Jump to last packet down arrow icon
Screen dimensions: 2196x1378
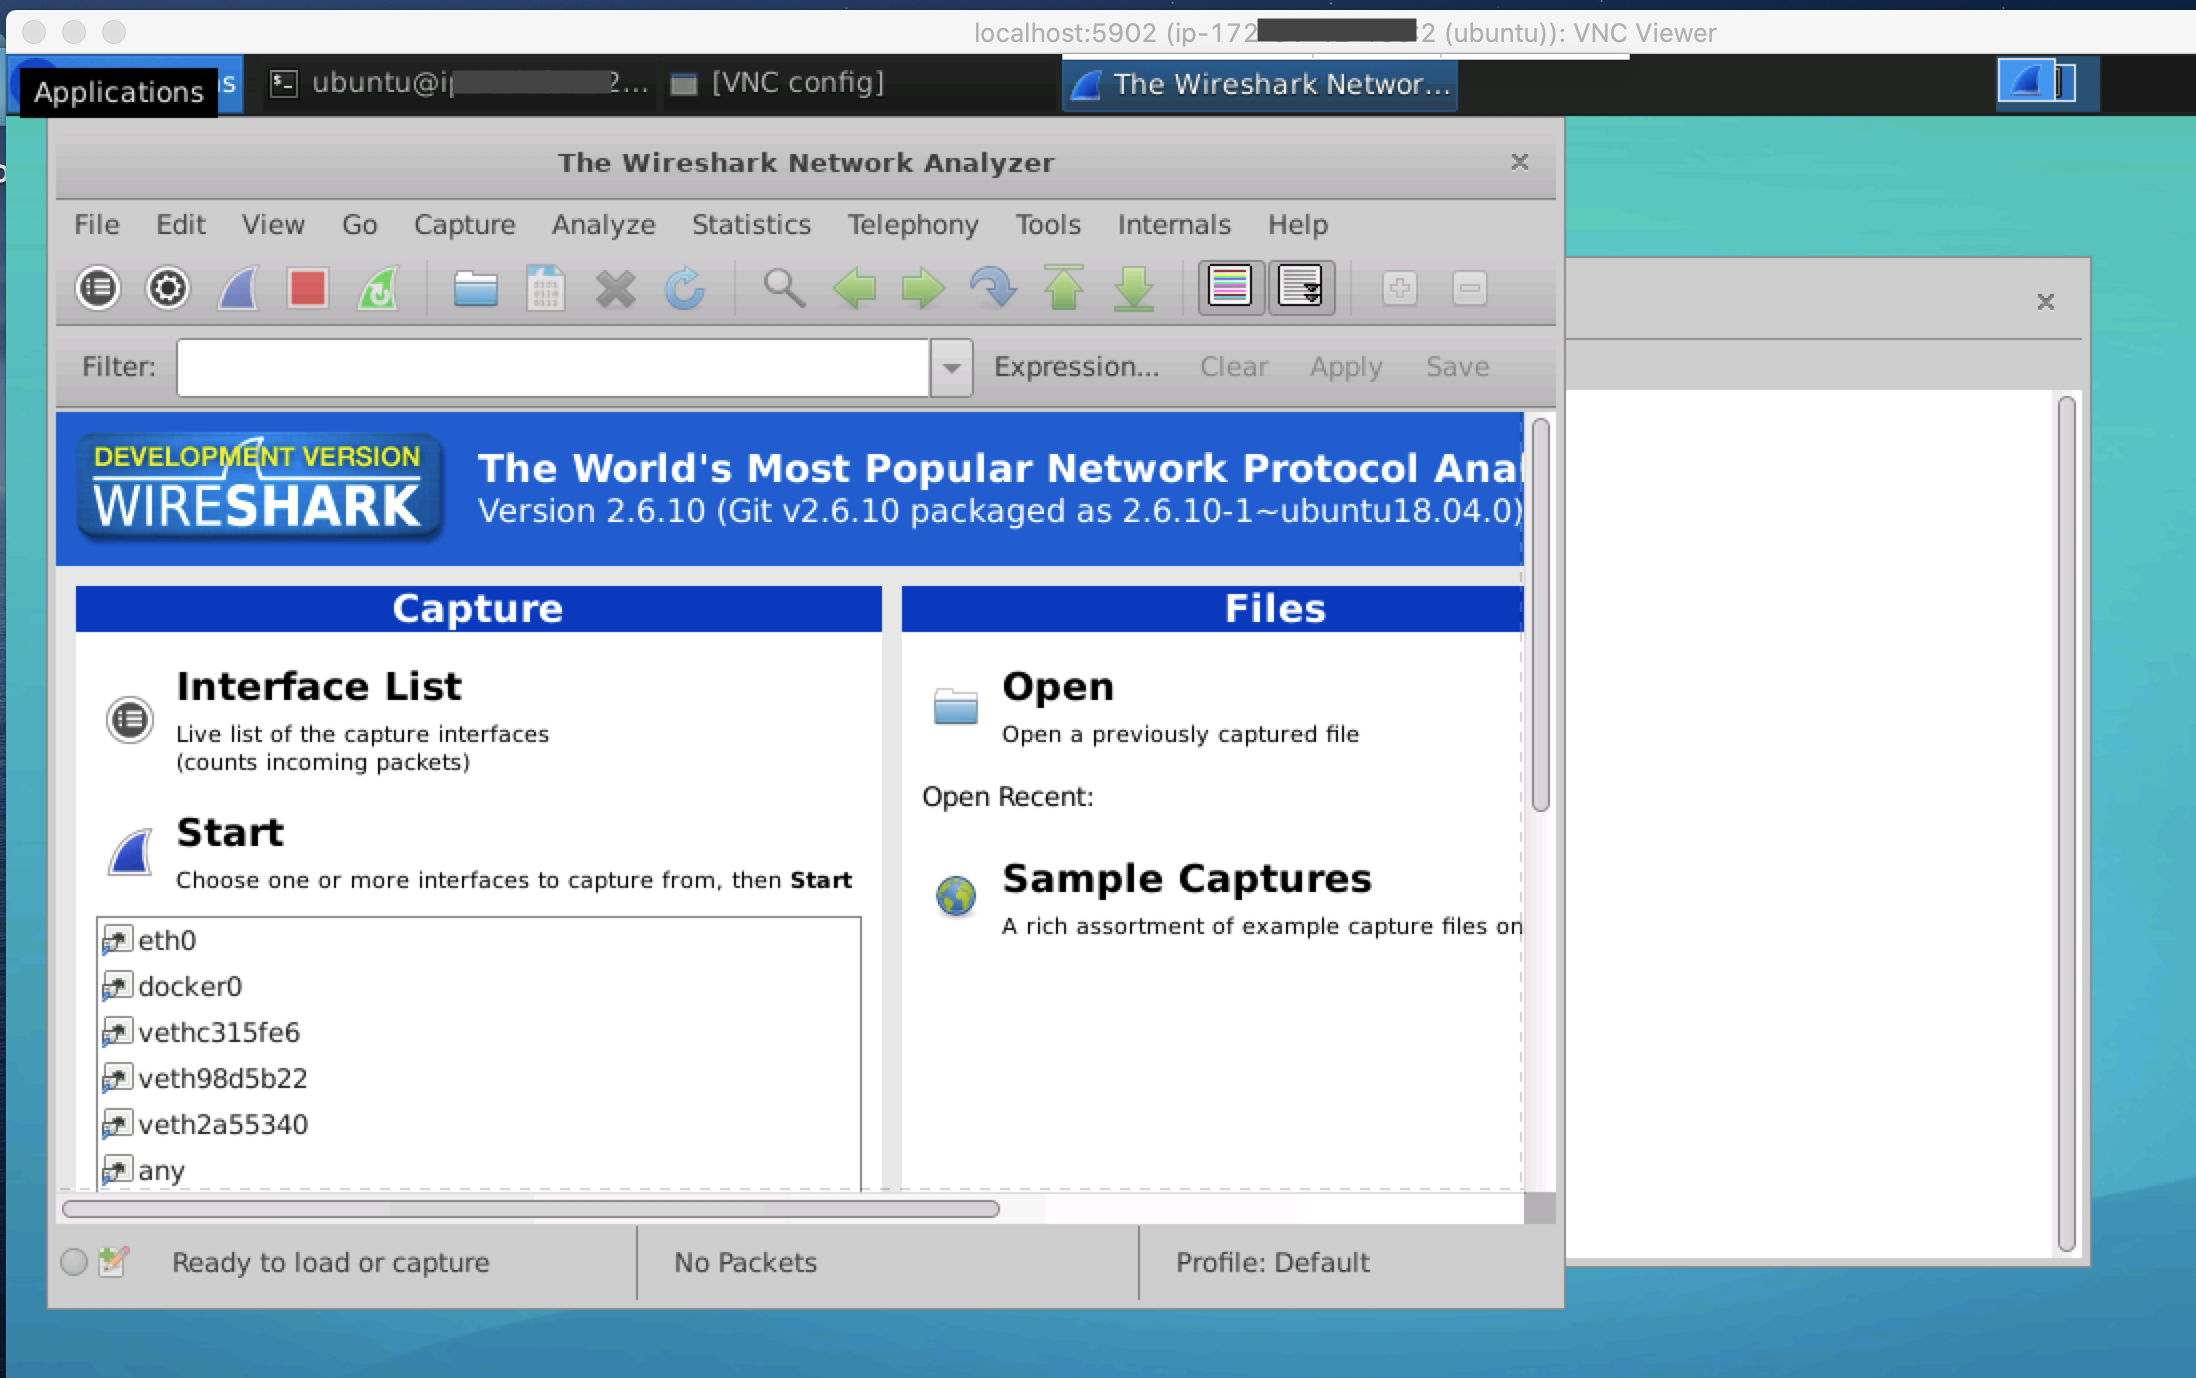pos(1133,289)
